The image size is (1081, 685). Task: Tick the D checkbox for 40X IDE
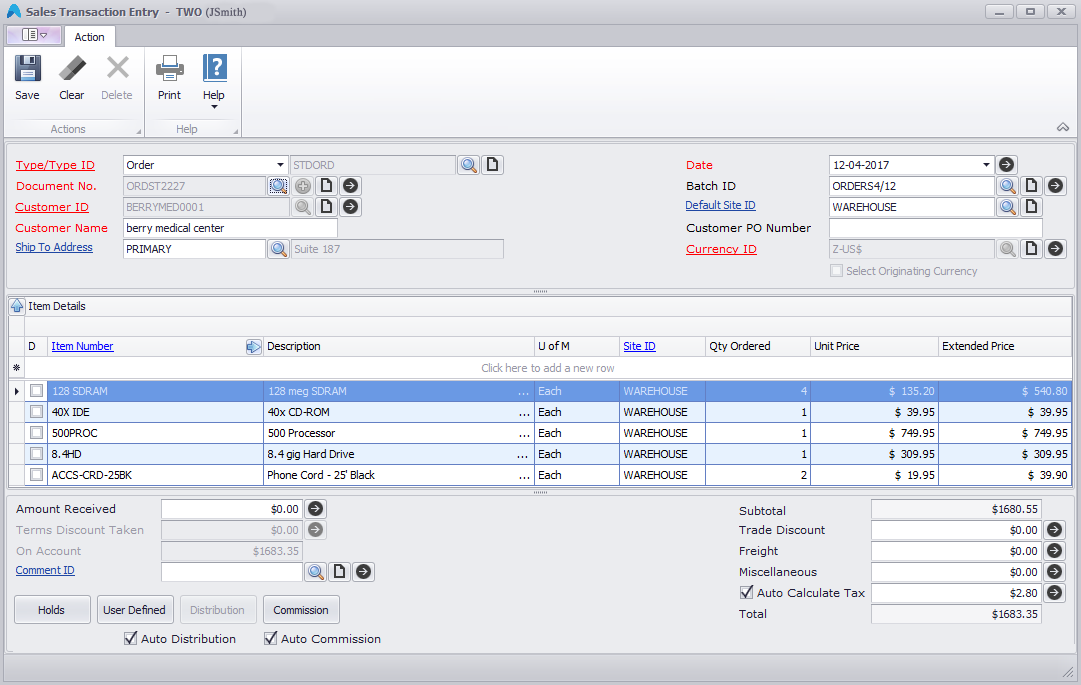37,412
